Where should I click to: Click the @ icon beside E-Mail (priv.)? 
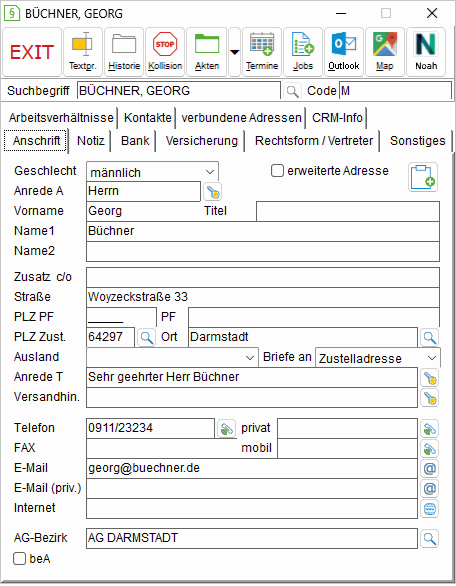pyautogui.click(x=429, y=488)
